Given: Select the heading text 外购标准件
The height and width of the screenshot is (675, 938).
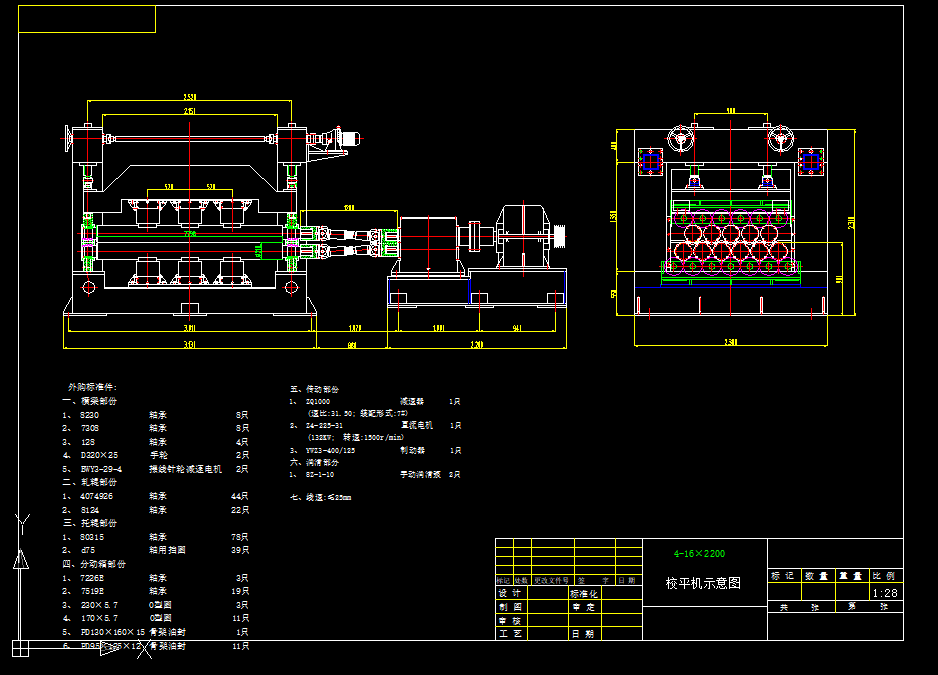Looking at the screenshot, I should pyautogui.click(x=92, y=386).
